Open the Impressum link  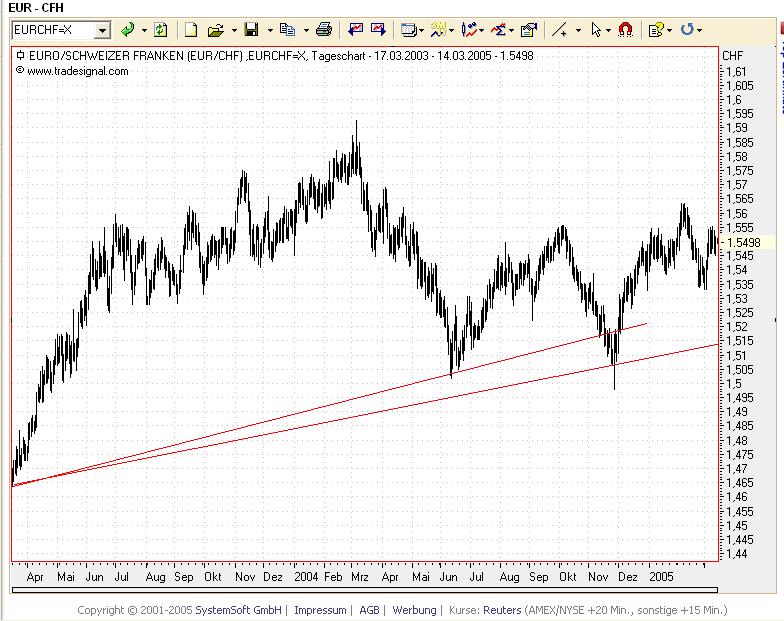(320, 610)
